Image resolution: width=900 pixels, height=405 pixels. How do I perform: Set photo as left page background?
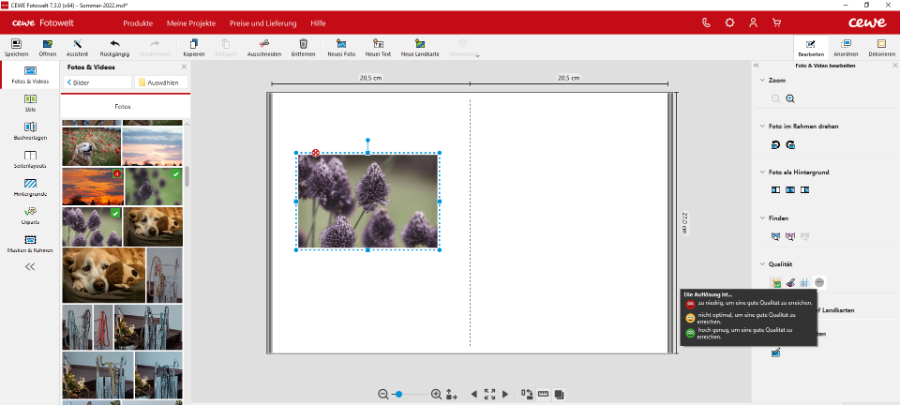(x=775, y=189)
